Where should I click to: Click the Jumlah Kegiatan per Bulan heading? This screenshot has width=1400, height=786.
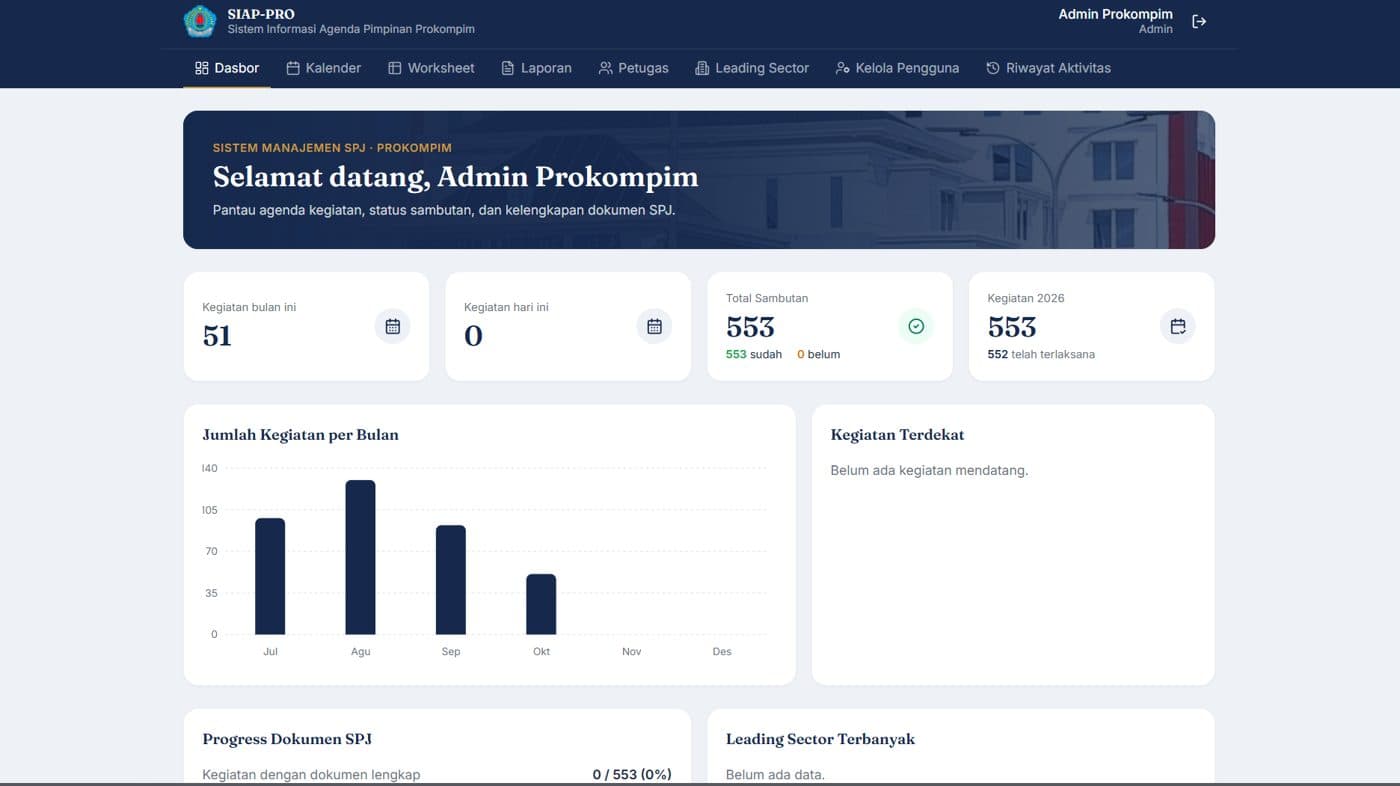point(300,435)
